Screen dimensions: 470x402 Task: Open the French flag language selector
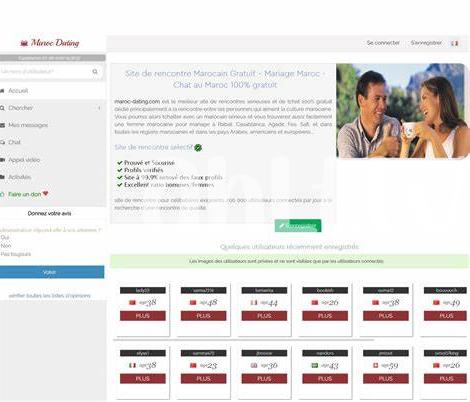click(x=454, y=43)
